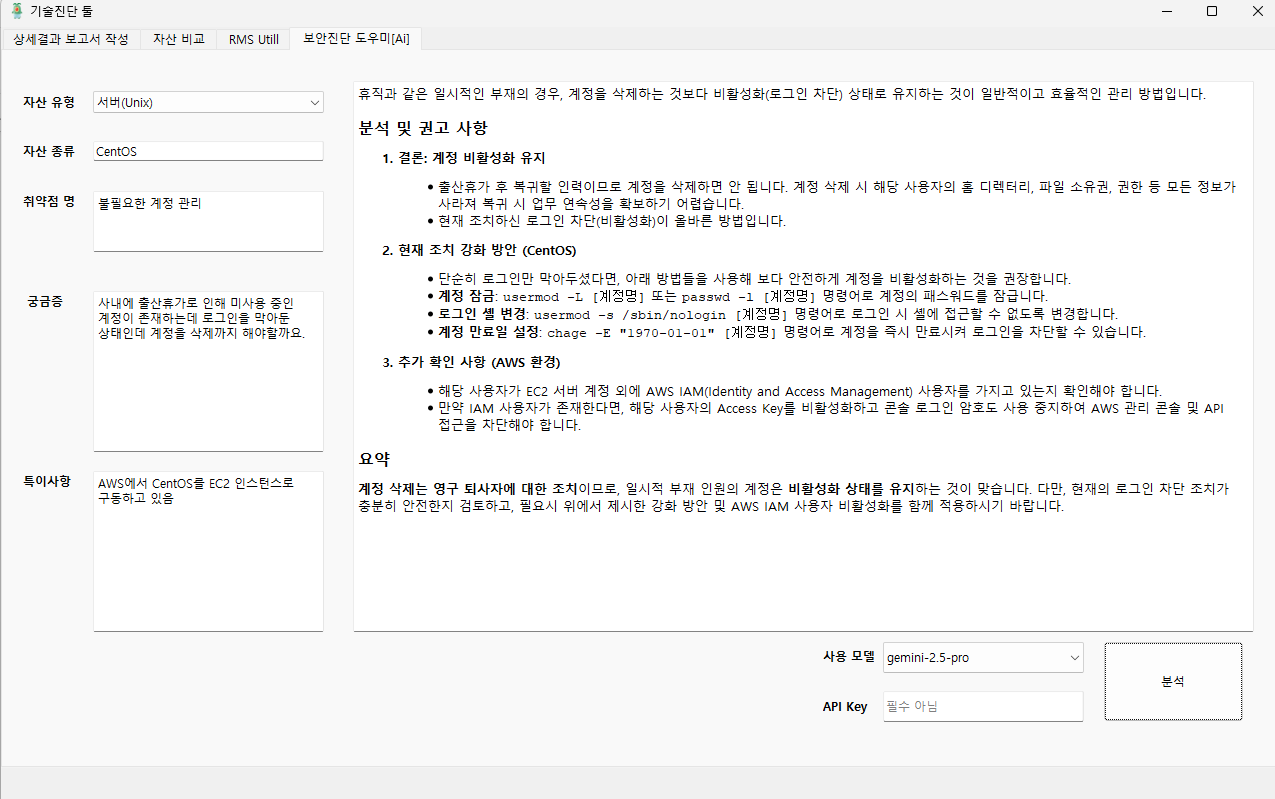The image size is (1275, 799).
Task: Click the 추가 확인 사항 (AWS 환경) section title
Action: [x=471, y=362]
